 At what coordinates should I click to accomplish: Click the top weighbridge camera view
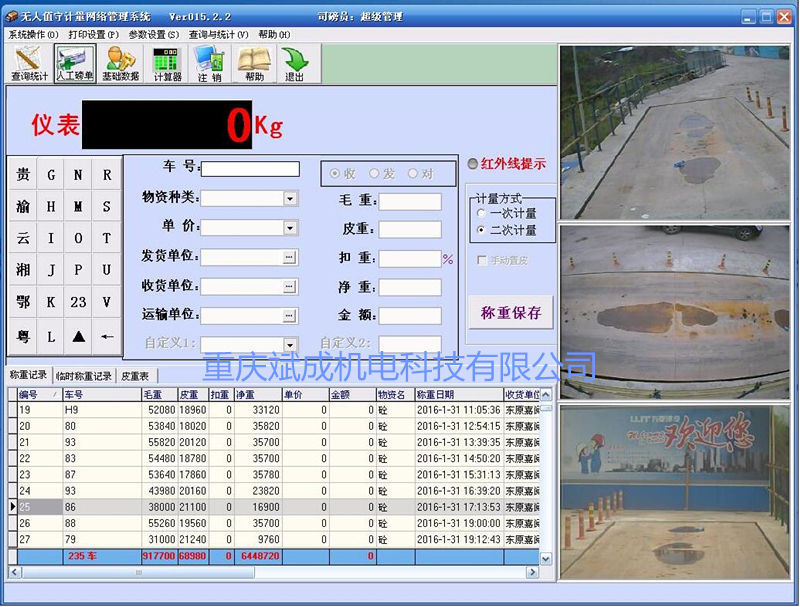[675, 133]
